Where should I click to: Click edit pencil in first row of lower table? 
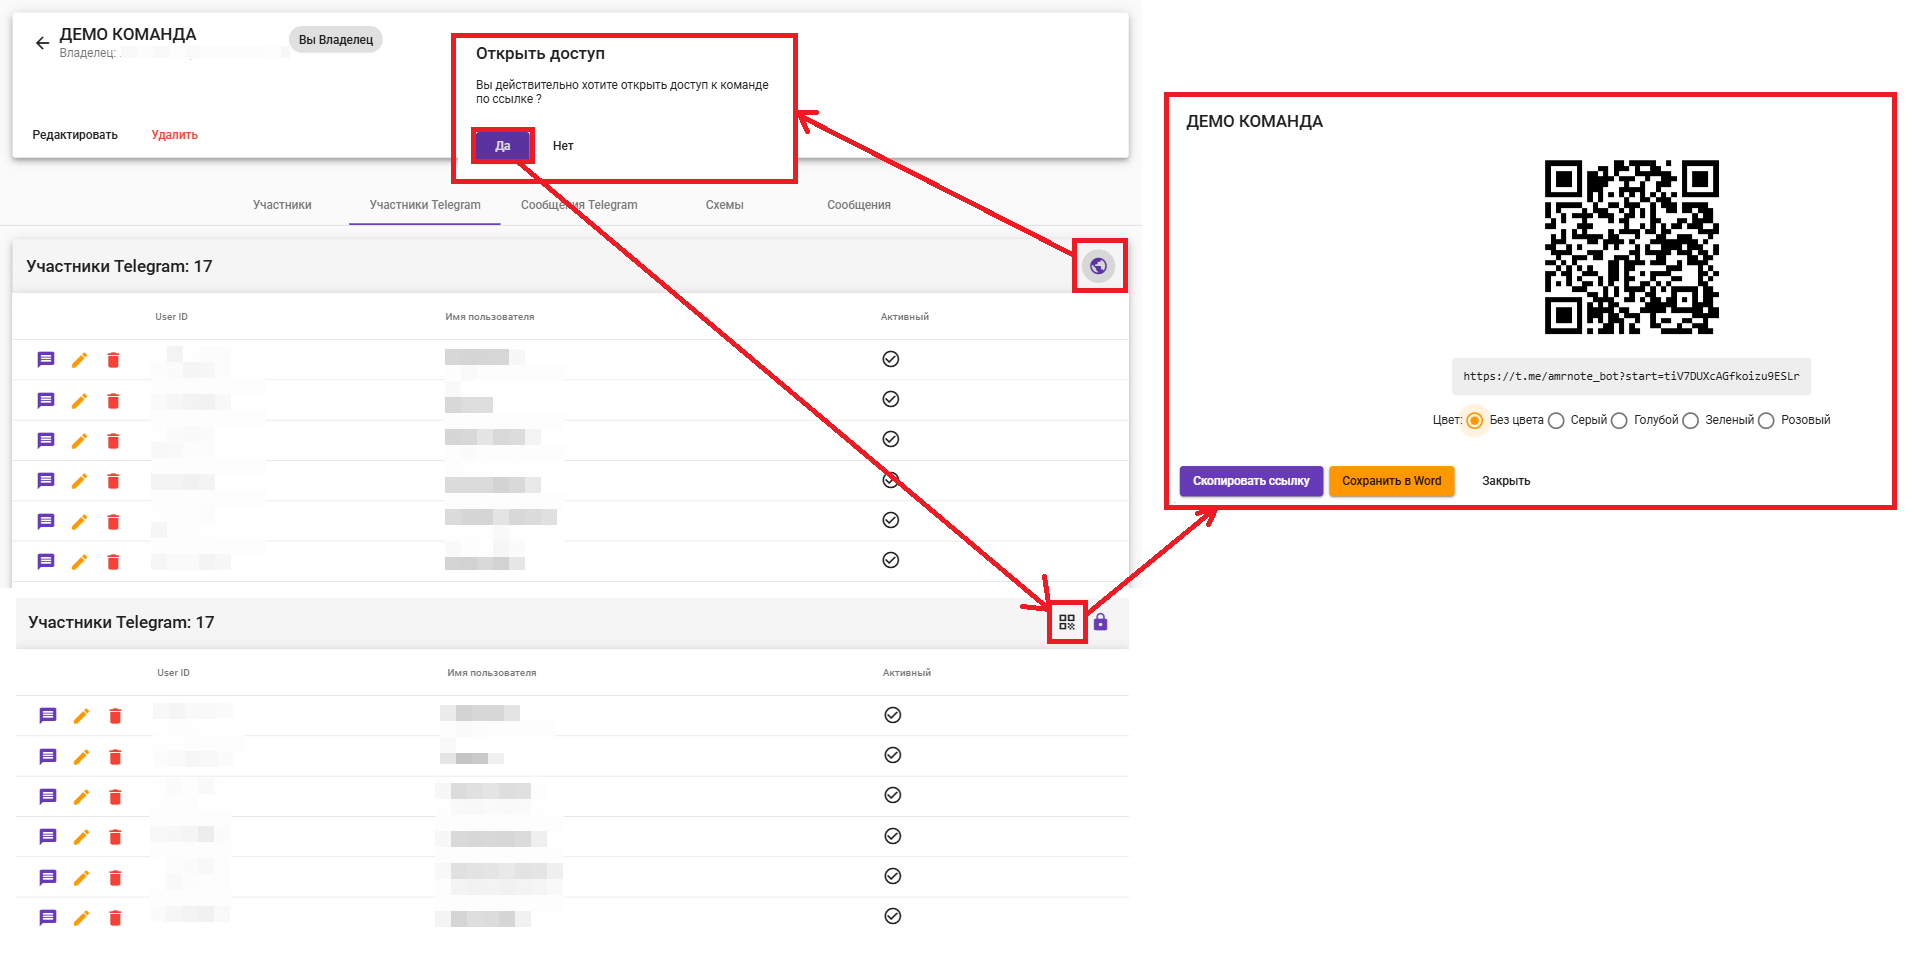coord(82,716)
